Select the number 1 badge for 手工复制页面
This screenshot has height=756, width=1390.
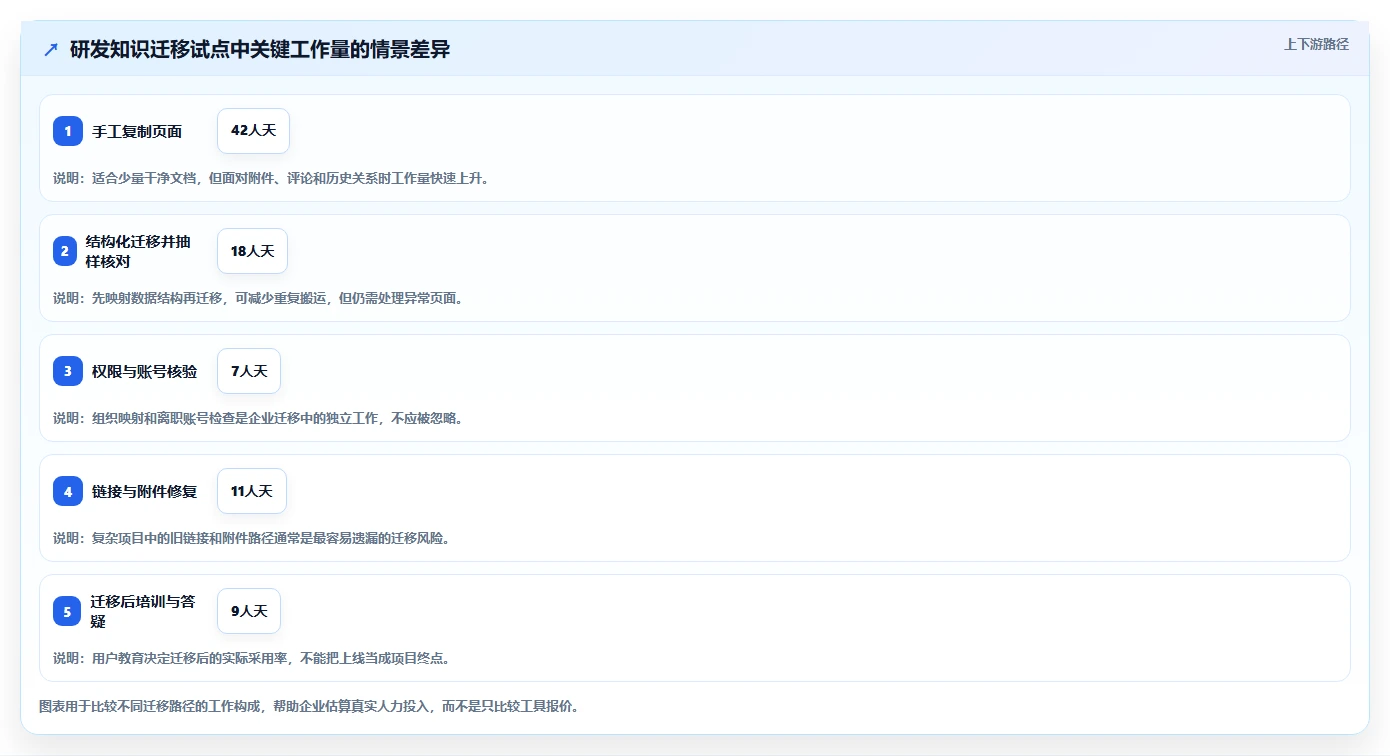[x=68, y=131]
